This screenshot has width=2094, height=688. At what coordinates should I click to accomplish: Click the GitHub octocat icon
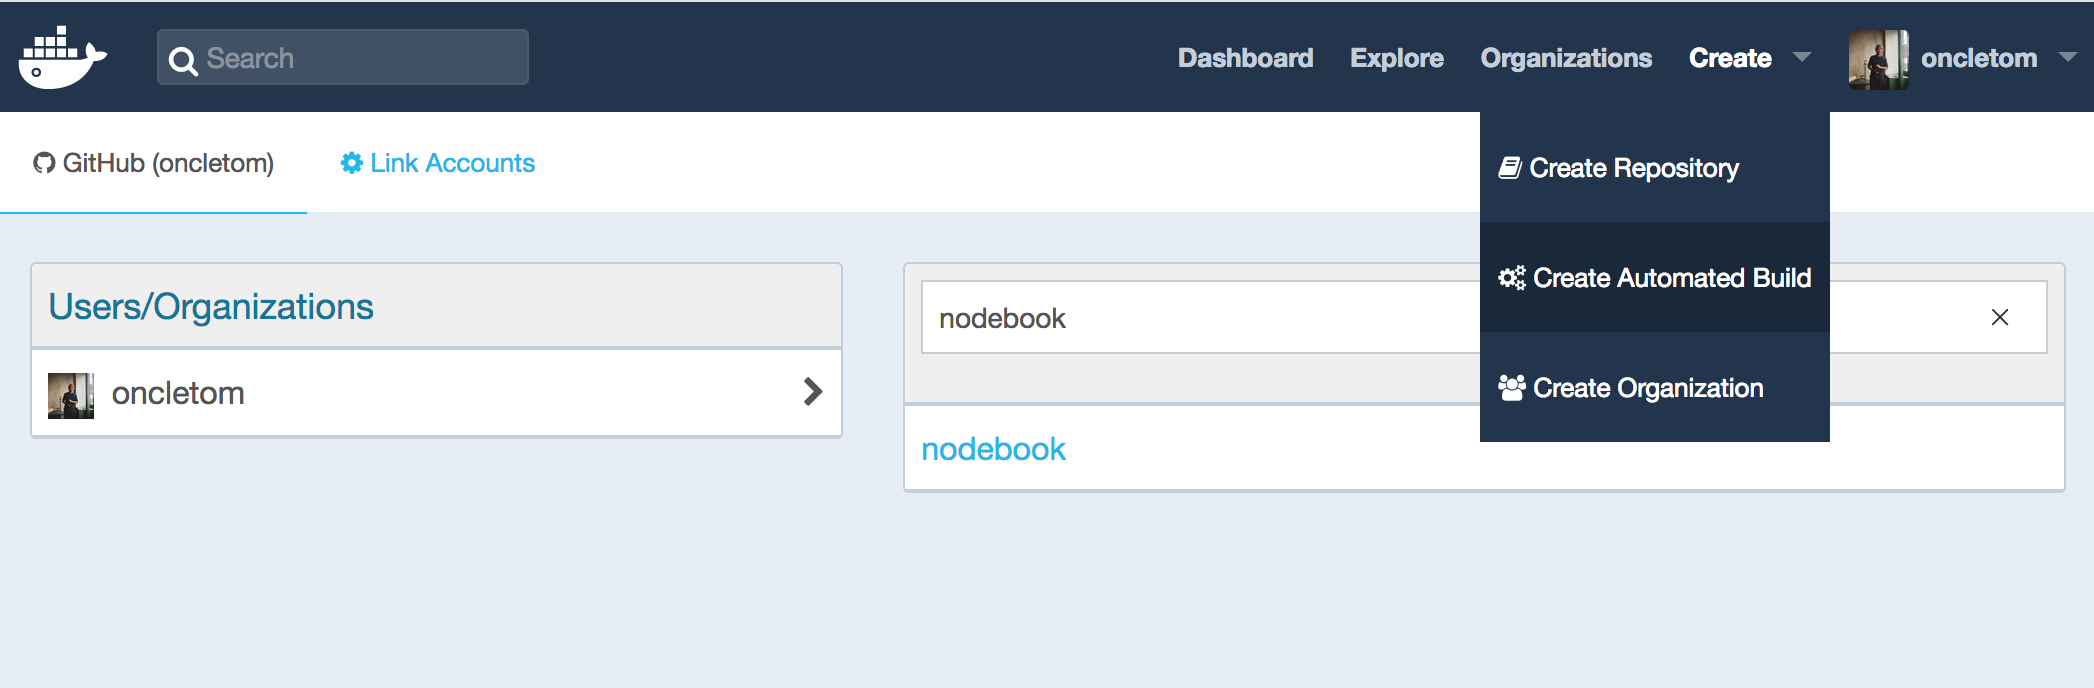coord(44,162)
